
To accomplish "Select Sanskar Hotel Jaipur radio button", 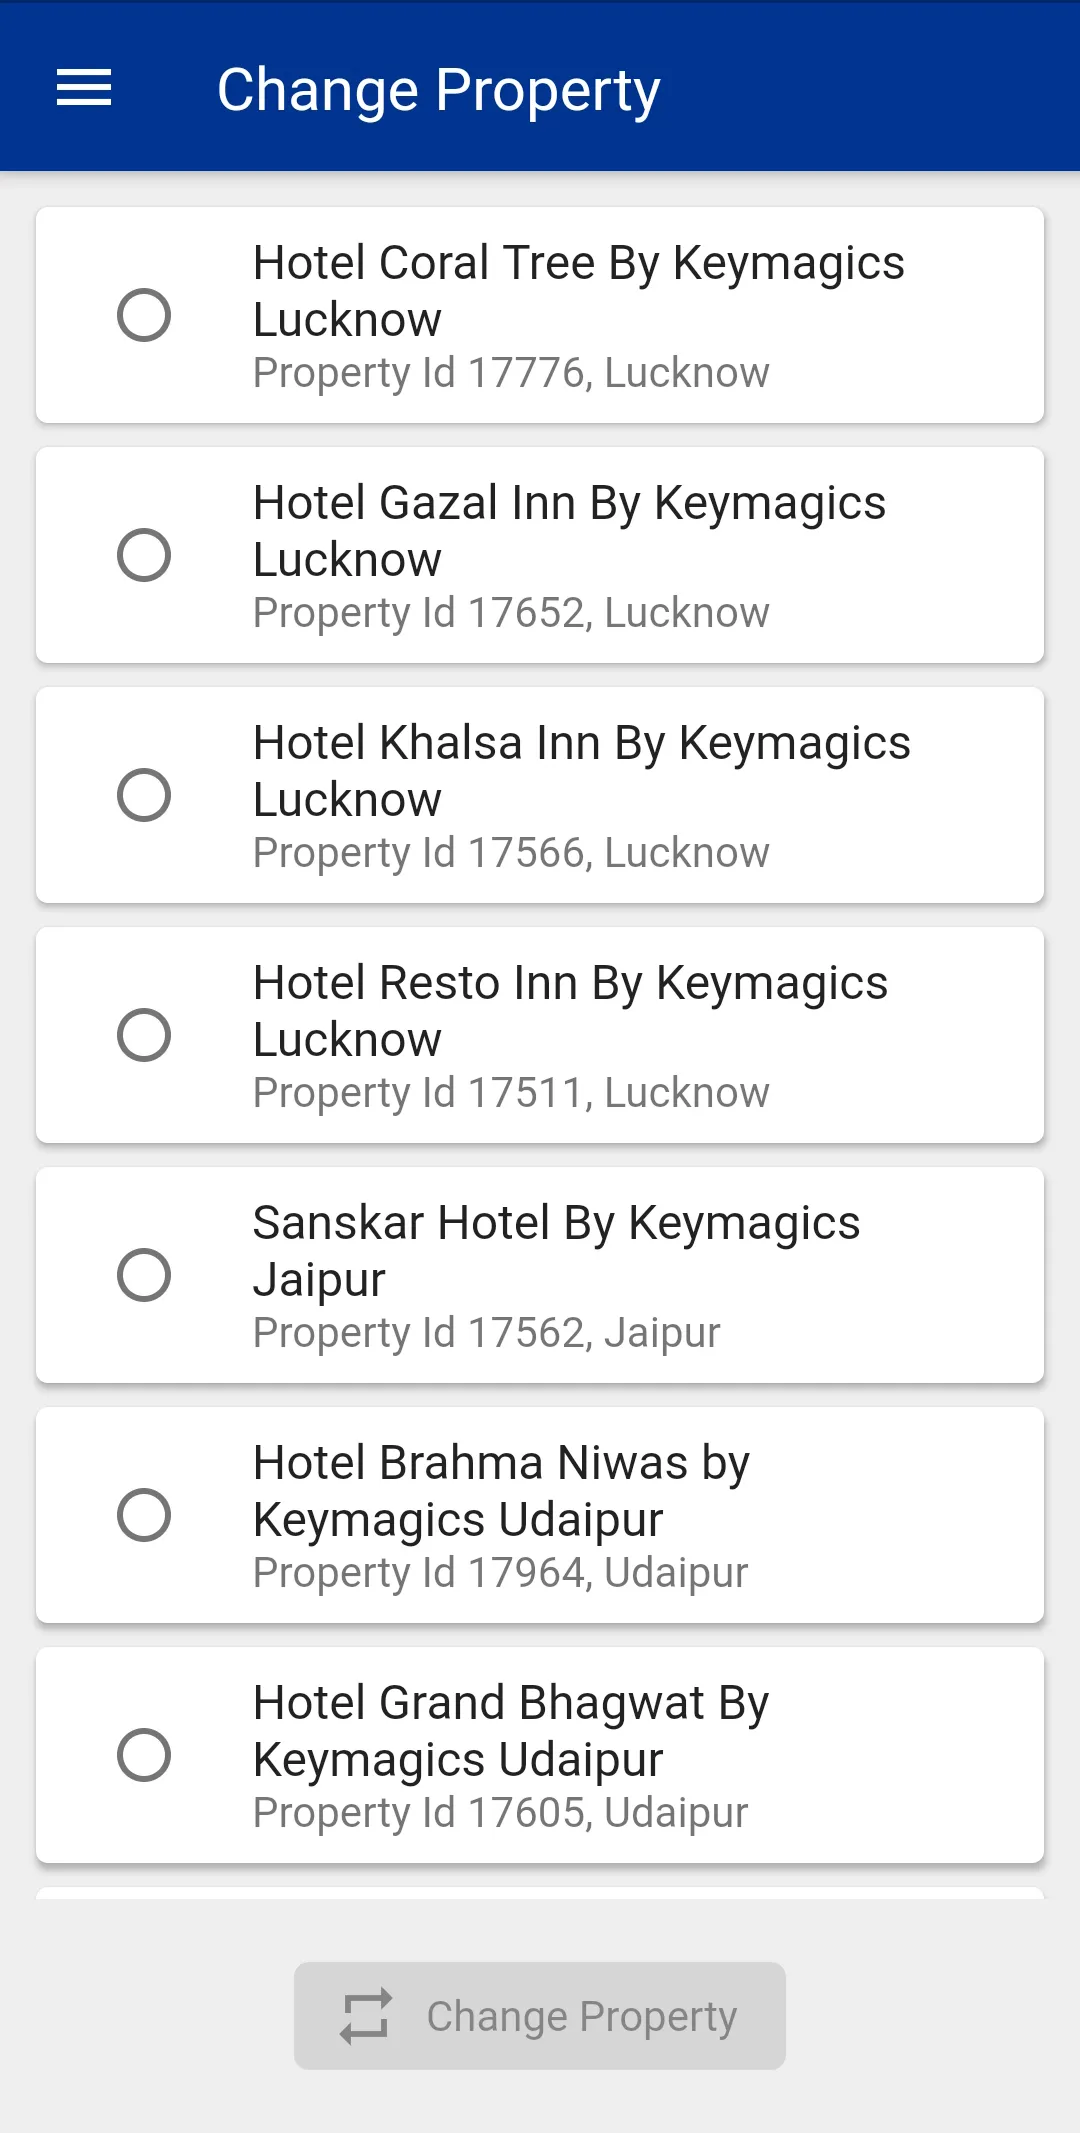I will point(144,1275).
